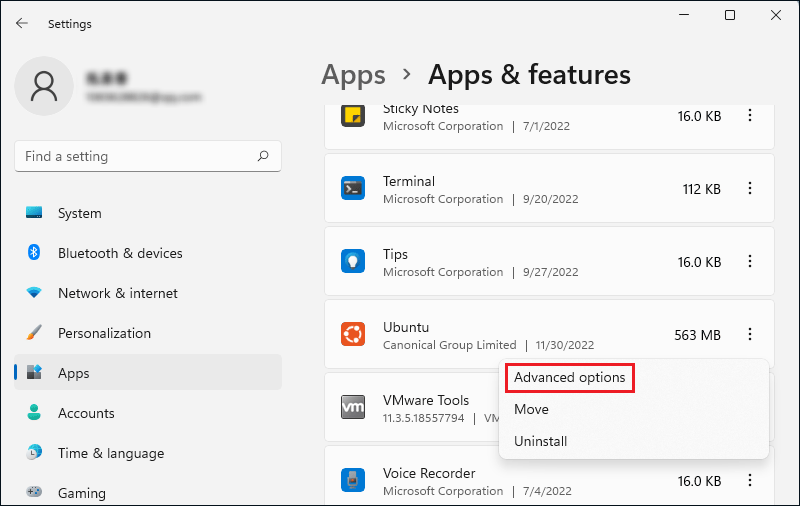Screen dimensions: 800x506
Task: Click the Voice Recorder app name
Action: click(x=429, y=473)
